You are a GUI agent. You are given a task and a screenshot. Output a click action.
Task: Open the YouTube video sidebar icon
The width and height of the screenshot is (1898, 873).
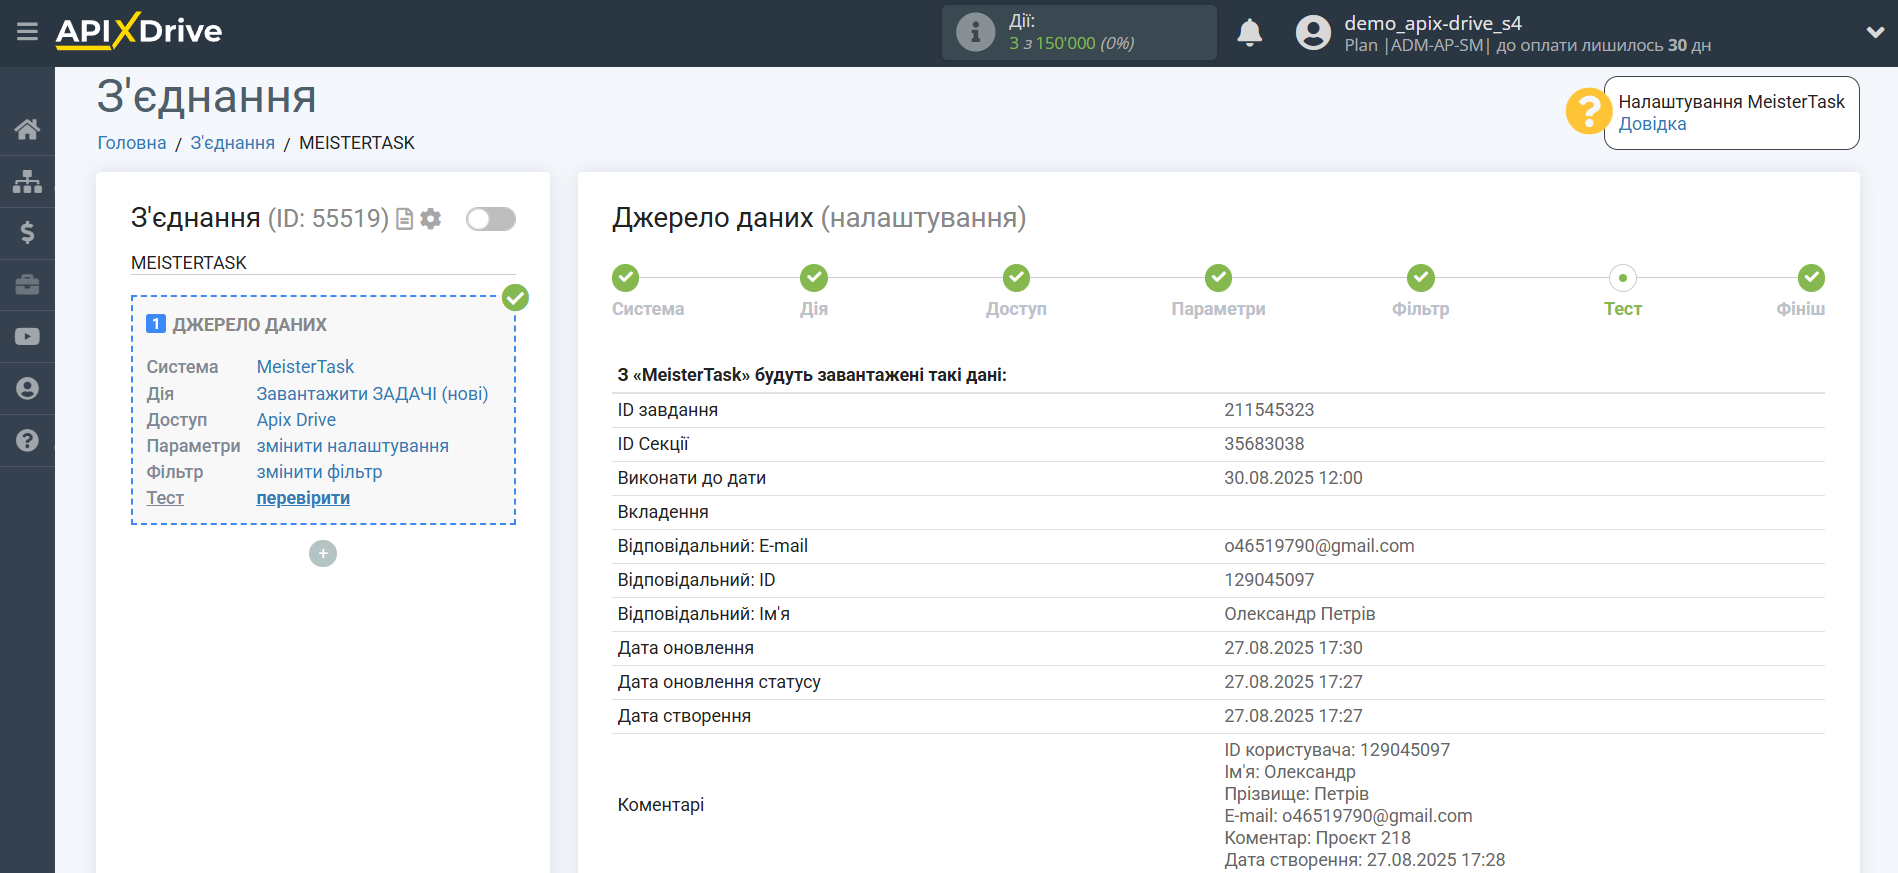(x=27, y=337)
